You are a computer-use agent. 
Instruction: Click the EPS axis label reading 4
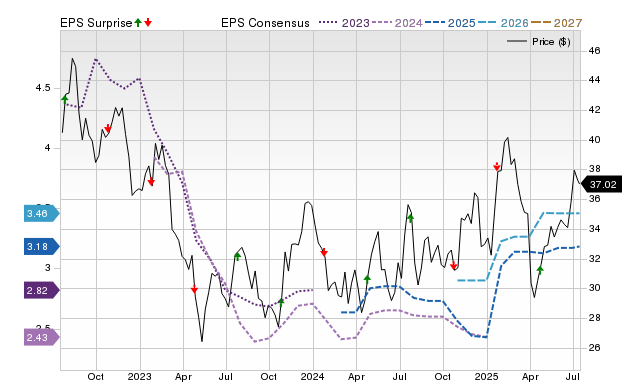(x=47, y=148)
